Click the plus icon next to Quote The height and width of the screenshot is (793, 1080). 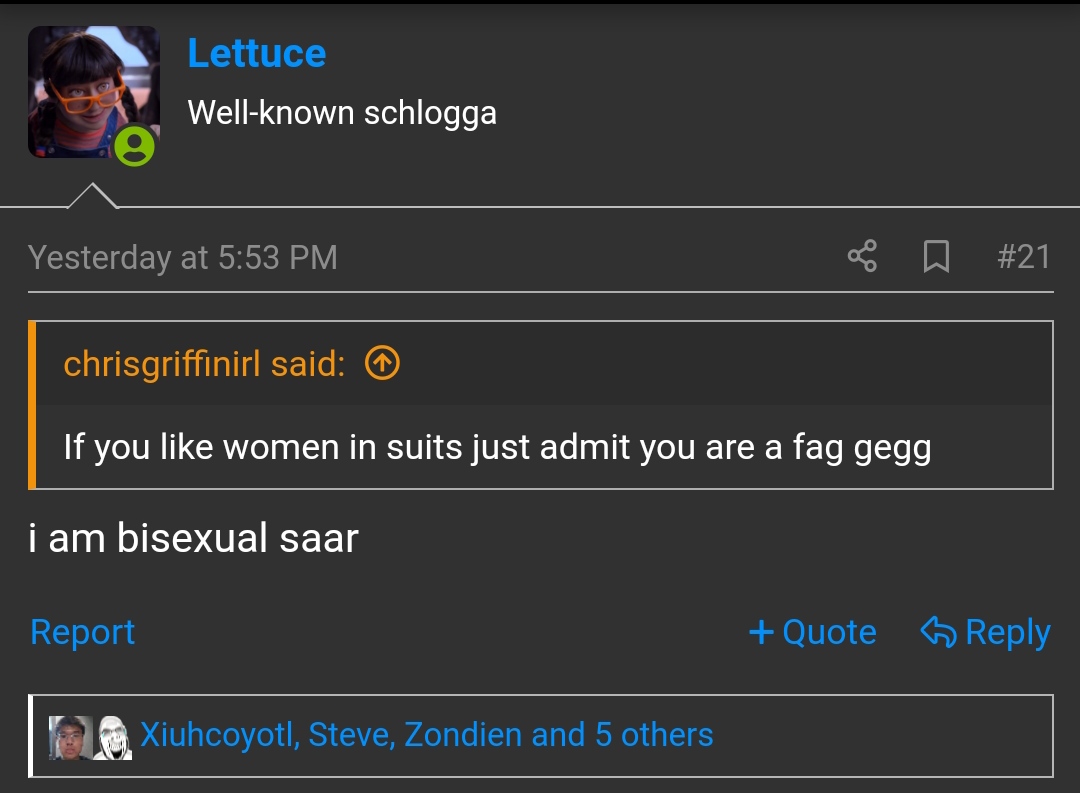coord(761,632)
